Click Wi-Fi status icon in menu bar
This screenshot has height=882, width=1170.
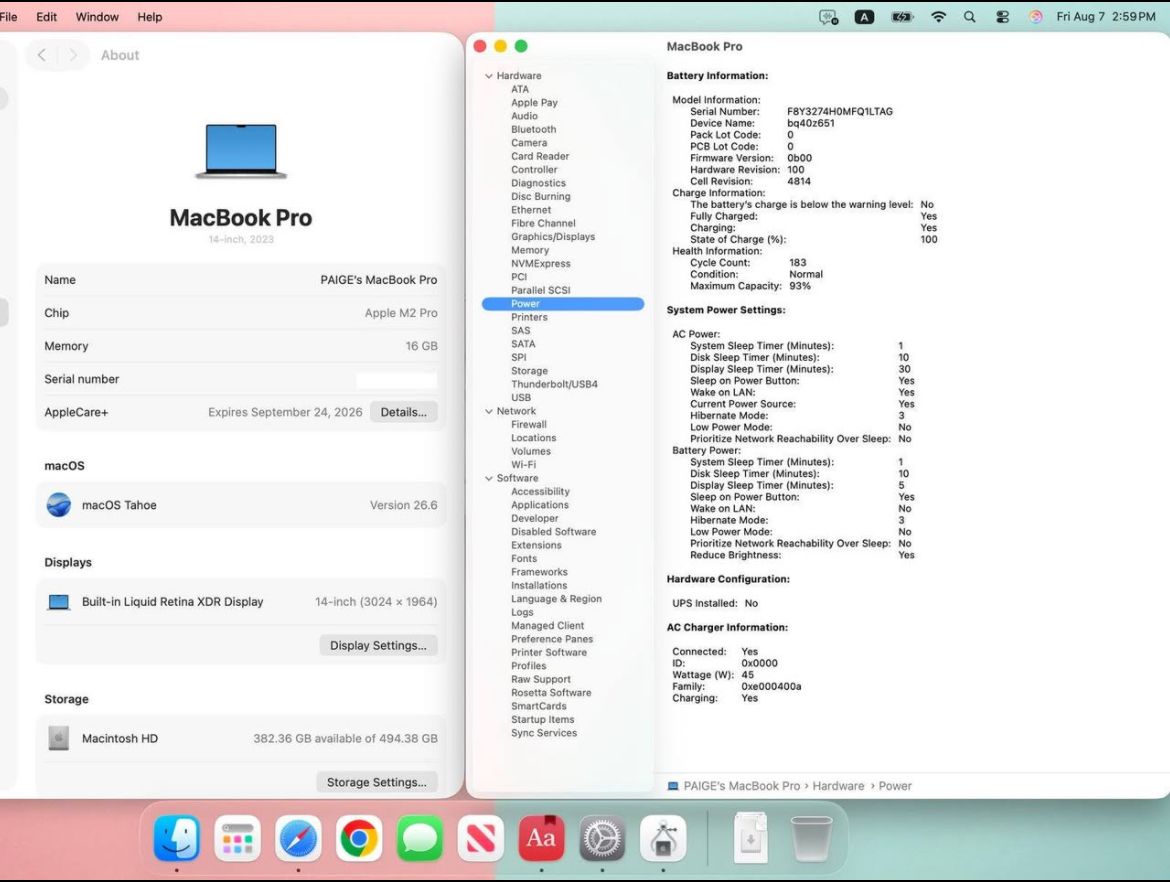pos(938,16)
